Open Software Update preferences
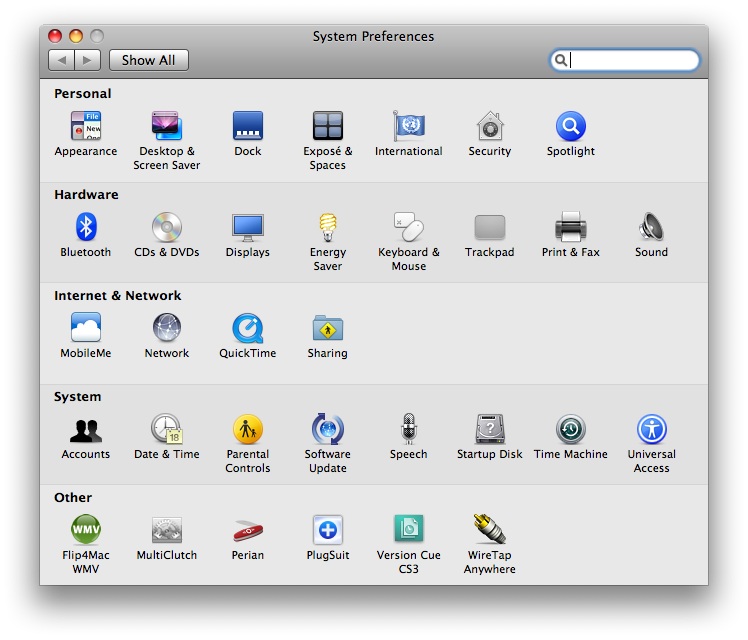 (x=328, y=430)
